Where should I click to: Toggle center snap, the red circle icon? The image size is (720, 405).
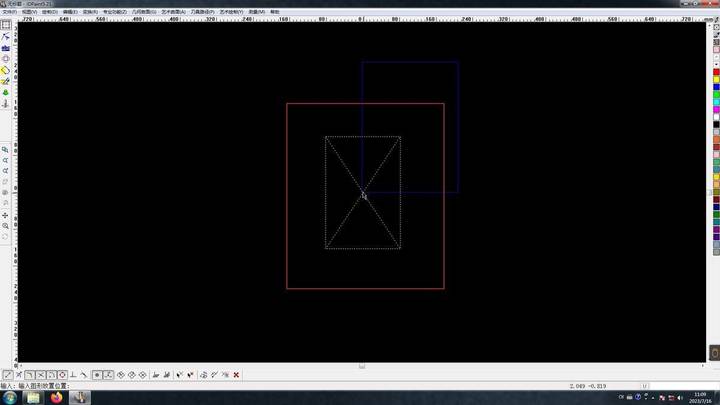tap(62, 375)
